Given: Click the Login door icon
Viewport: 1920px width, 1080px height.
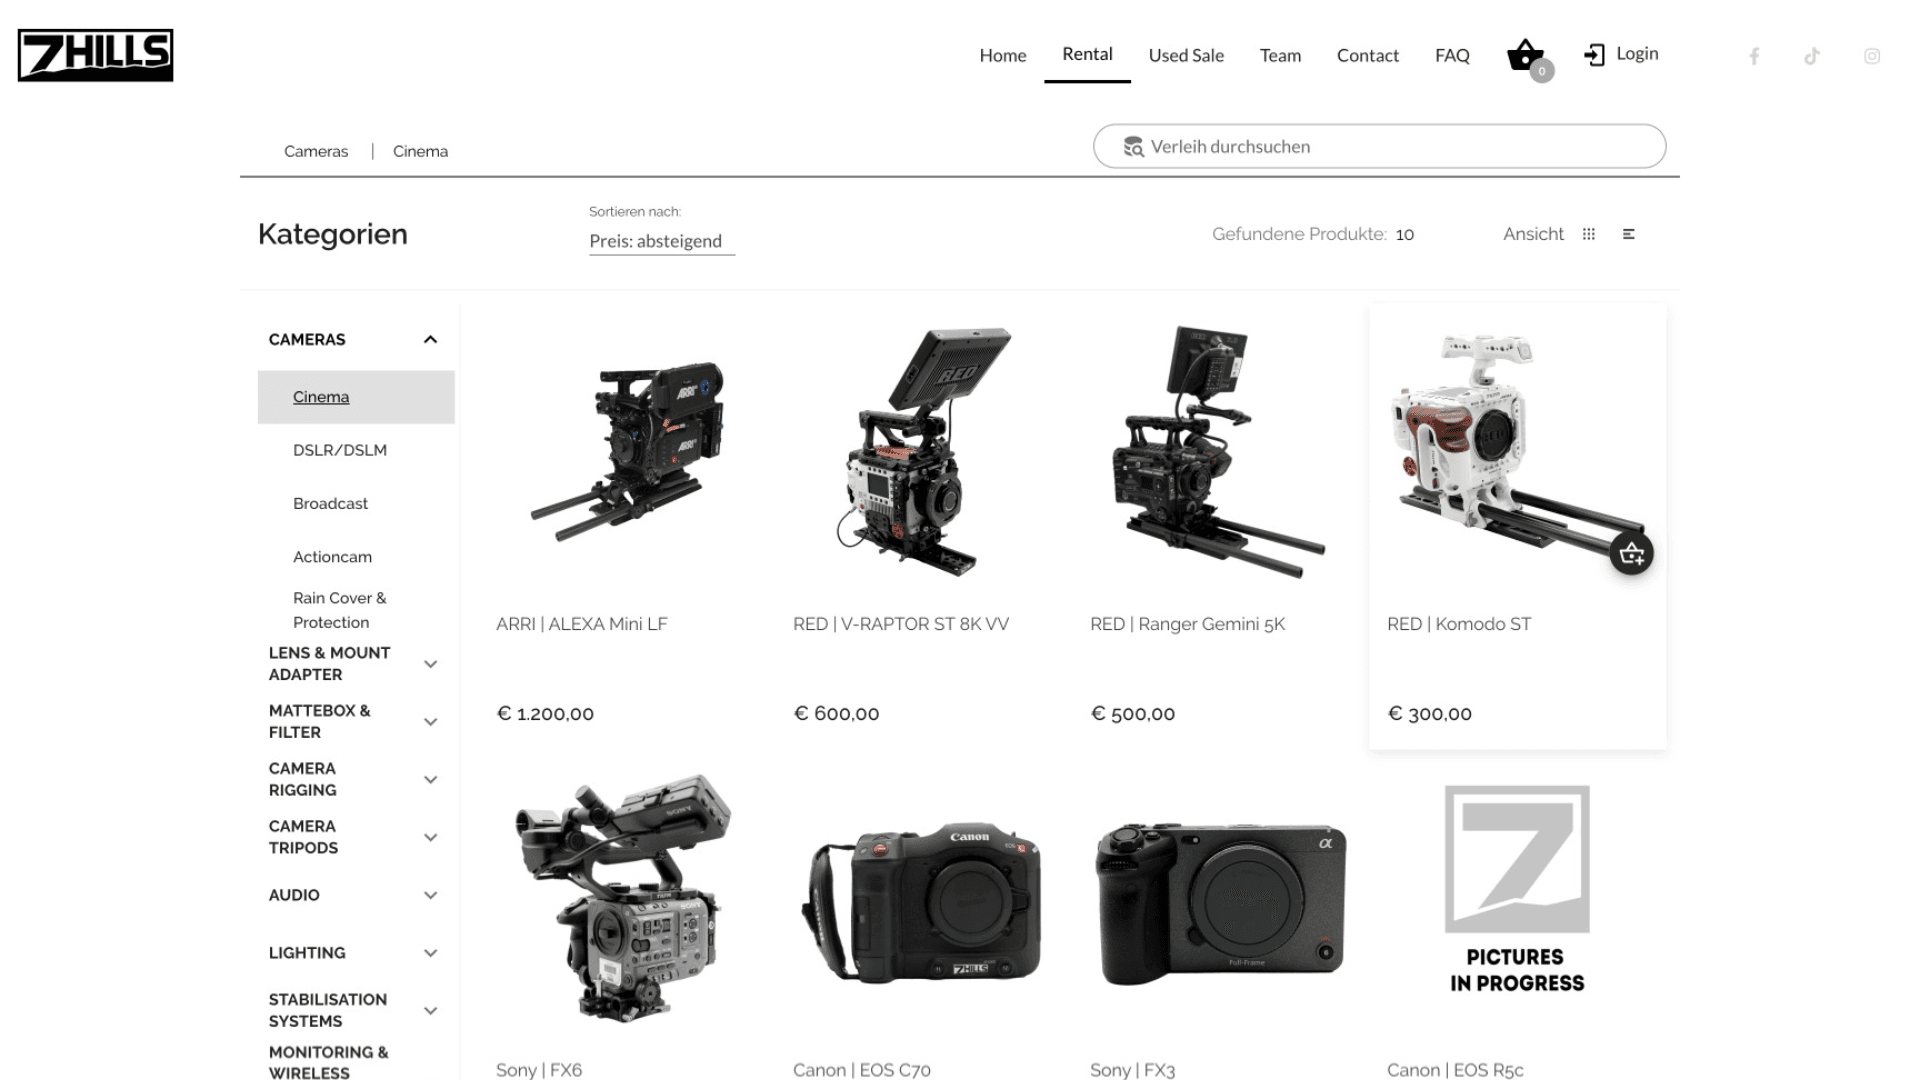Looking at the screenshot, I should [x=1594, y=55].
